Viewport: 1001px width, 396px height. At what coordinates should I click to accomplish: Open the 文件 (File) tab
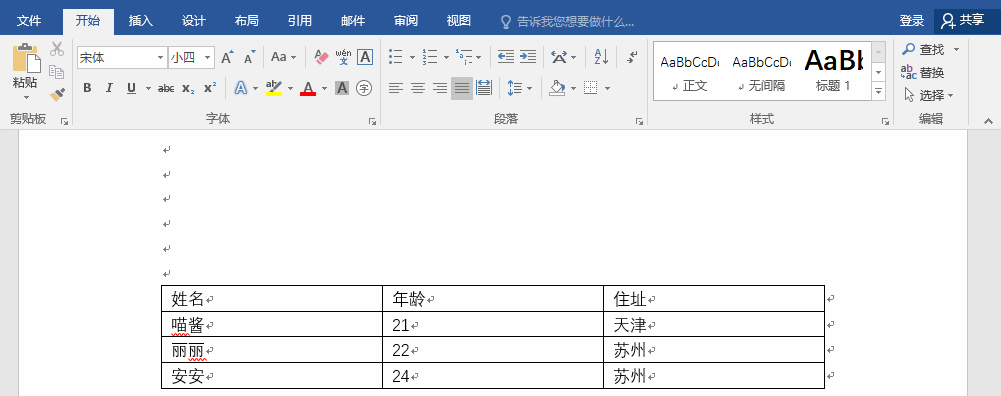pyautogui.click(x=29, y=21)
